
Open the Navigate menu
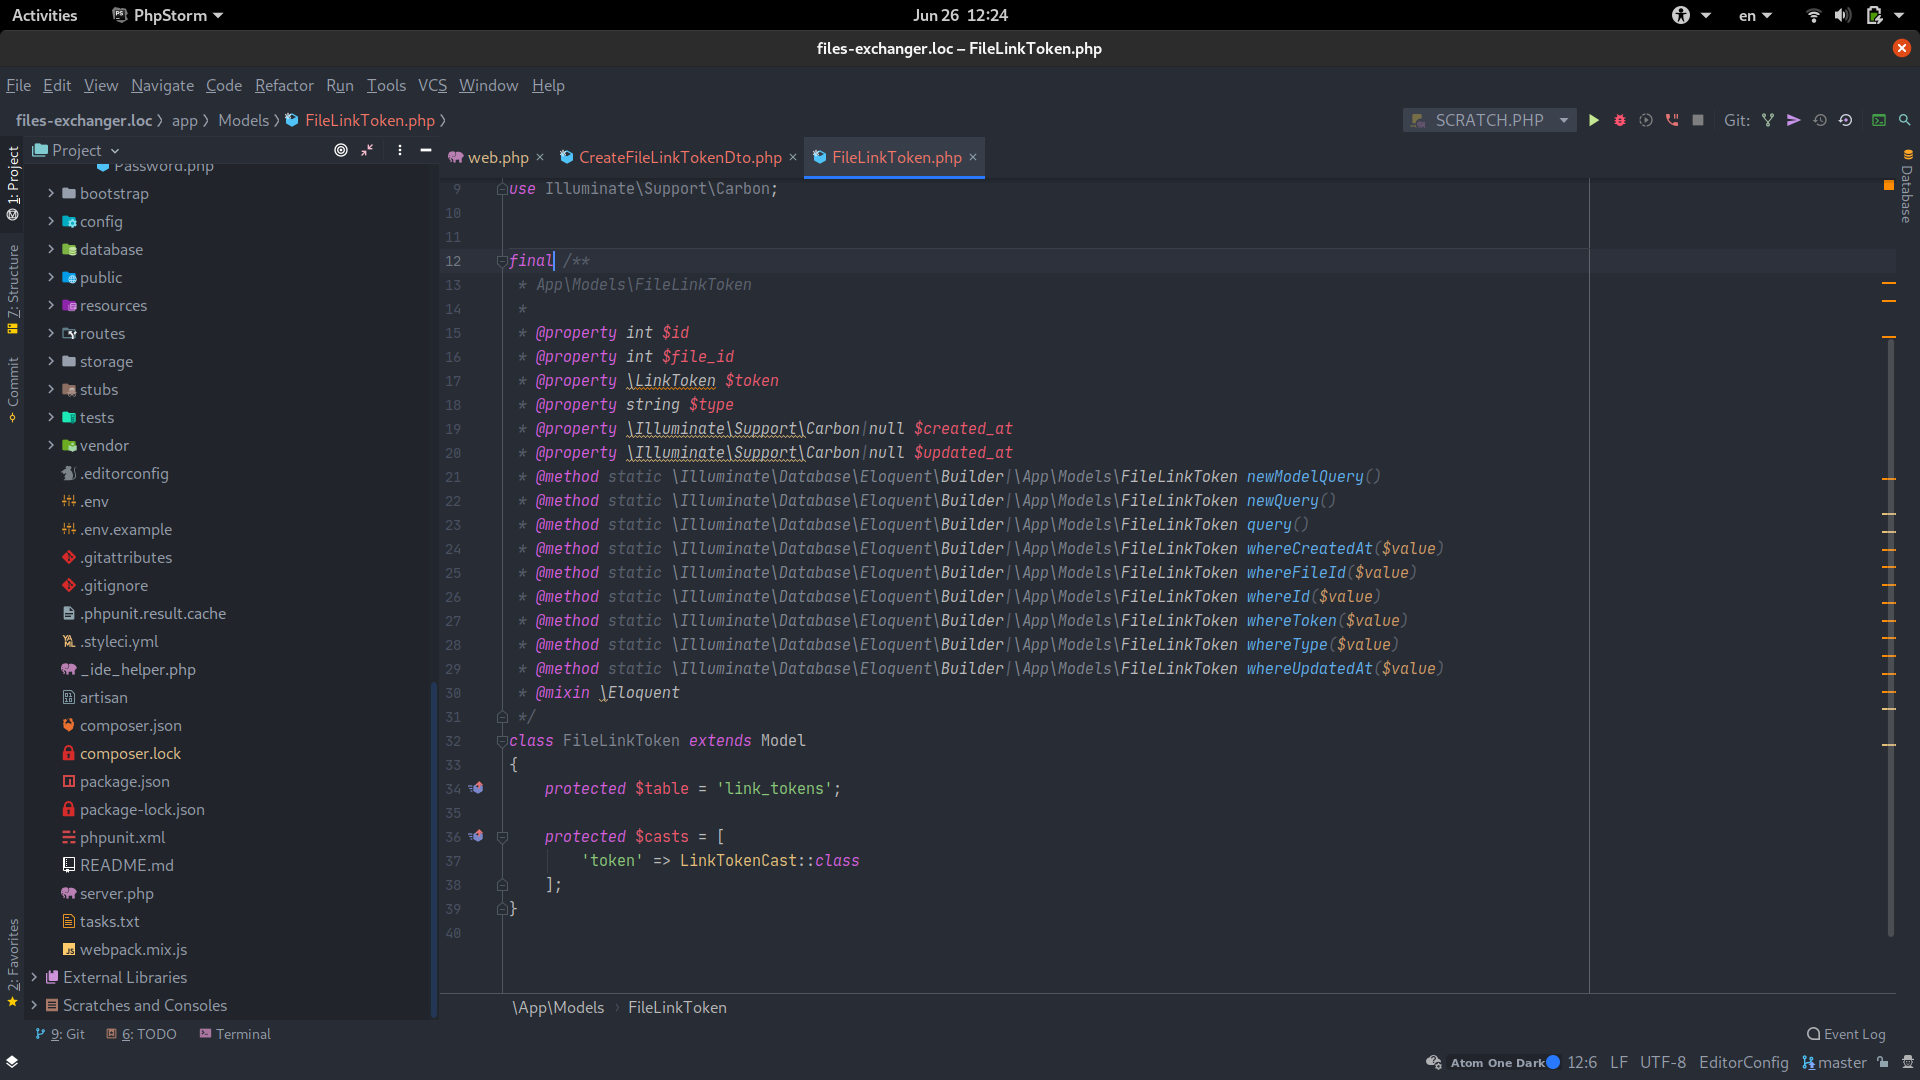tap(162, 85)
